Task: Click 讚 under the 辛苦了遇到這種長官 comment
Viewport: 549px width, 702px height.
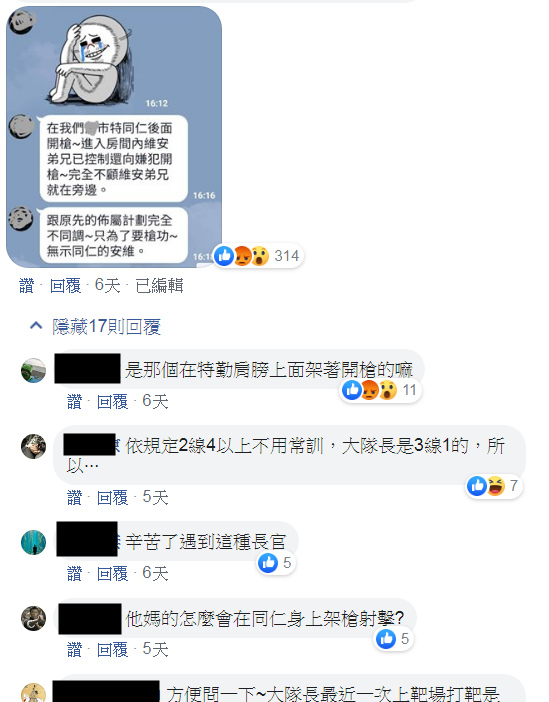Action: (x=74, y=574)
